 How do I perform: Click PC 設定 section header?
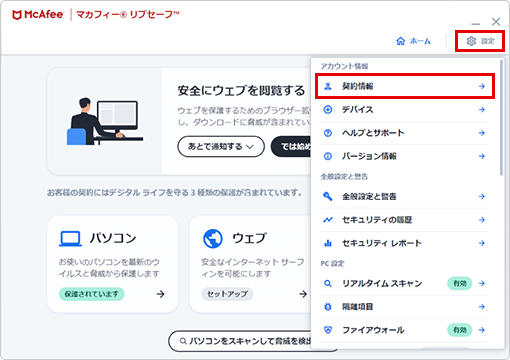[x=332, y=264]
